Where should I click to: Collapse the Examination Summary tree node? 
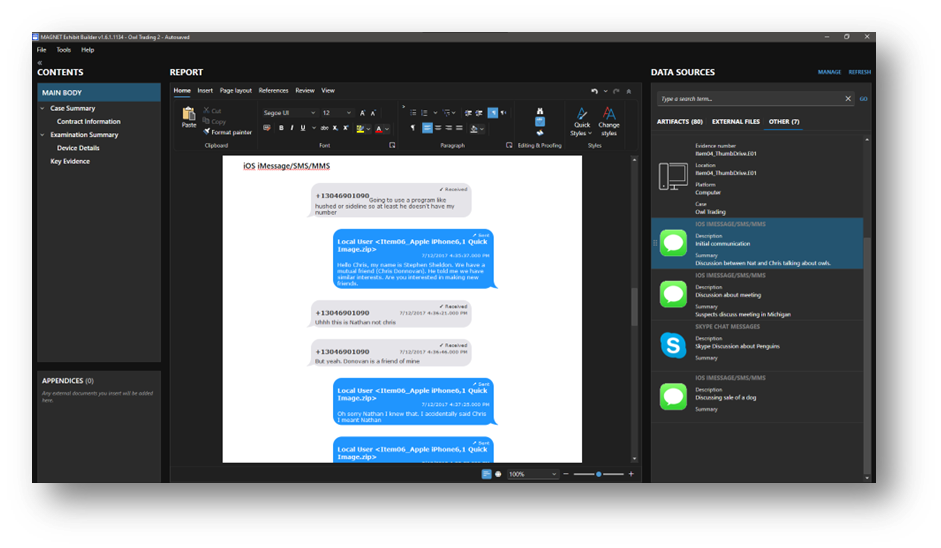[43, 135]
